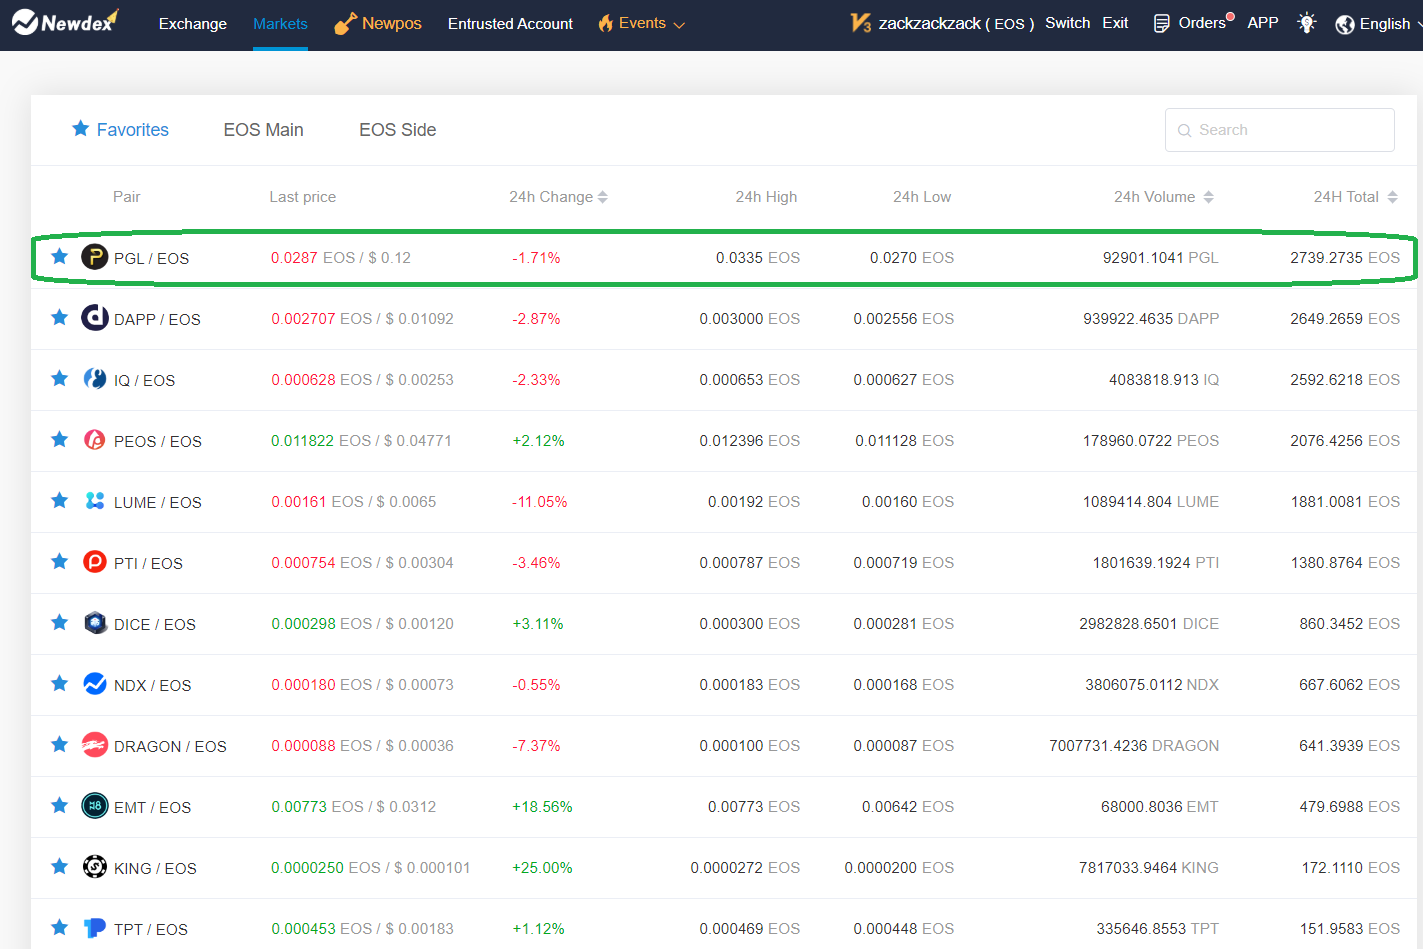Click the search magnifier icon
Viewport: 1423px width, 949px height.
(x=1184, y=131)
